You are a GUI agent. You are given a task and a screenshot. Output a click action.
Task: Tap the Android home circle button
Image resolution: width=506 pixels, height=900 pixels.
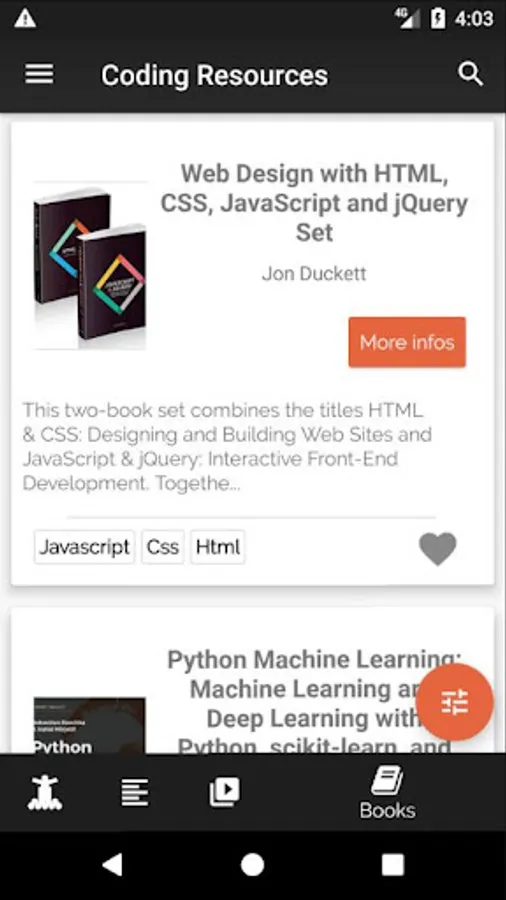tap(252, 864)
